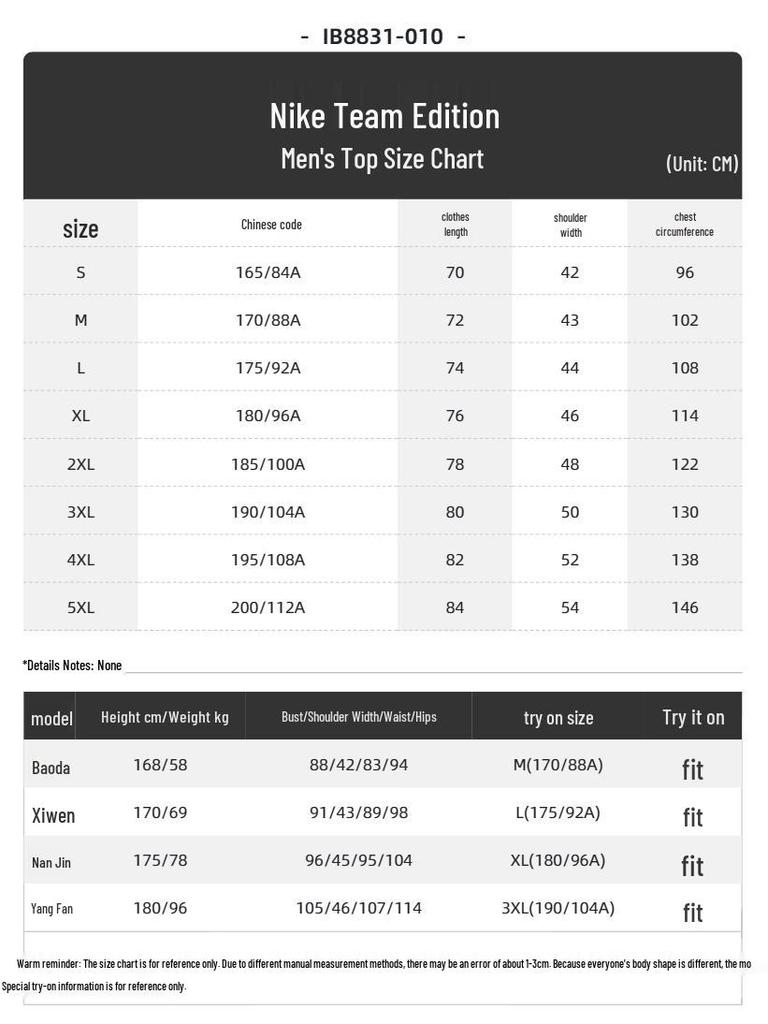Image resolution: width=768 pixels, height=1024 pixels.
Task: Select the 2XL clothes length value 78
Action: click(x=455, y=463)
